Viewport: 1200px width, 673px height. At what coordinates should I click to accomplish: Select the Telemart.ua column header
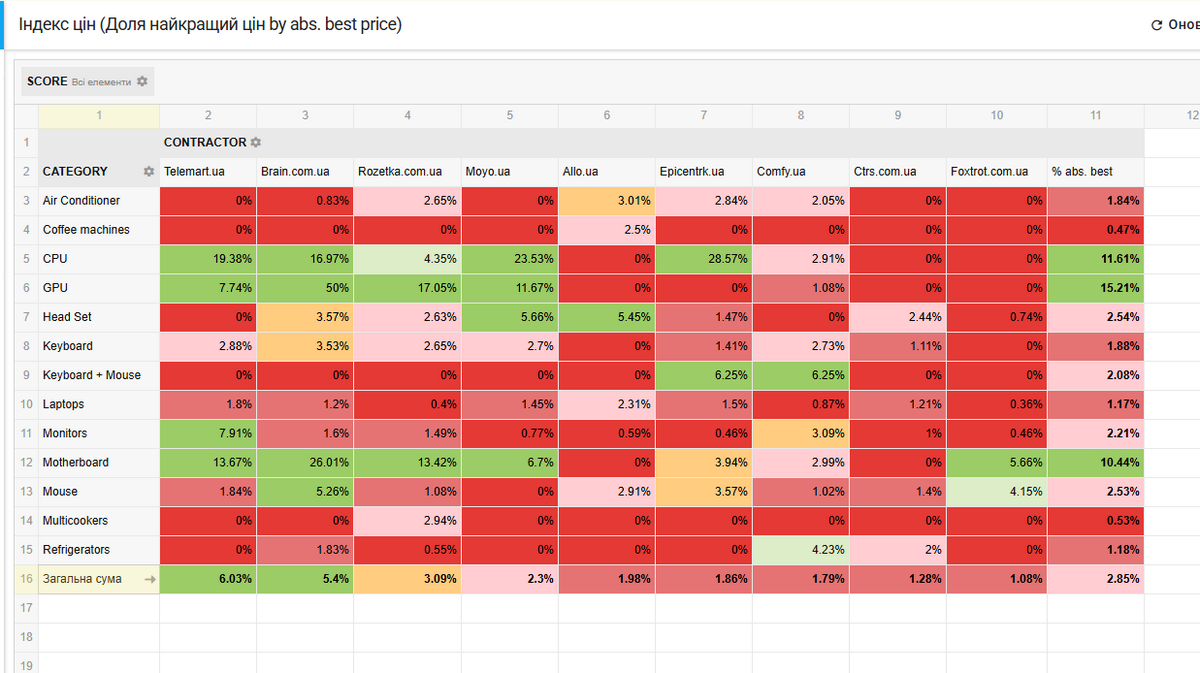(194, 172)
